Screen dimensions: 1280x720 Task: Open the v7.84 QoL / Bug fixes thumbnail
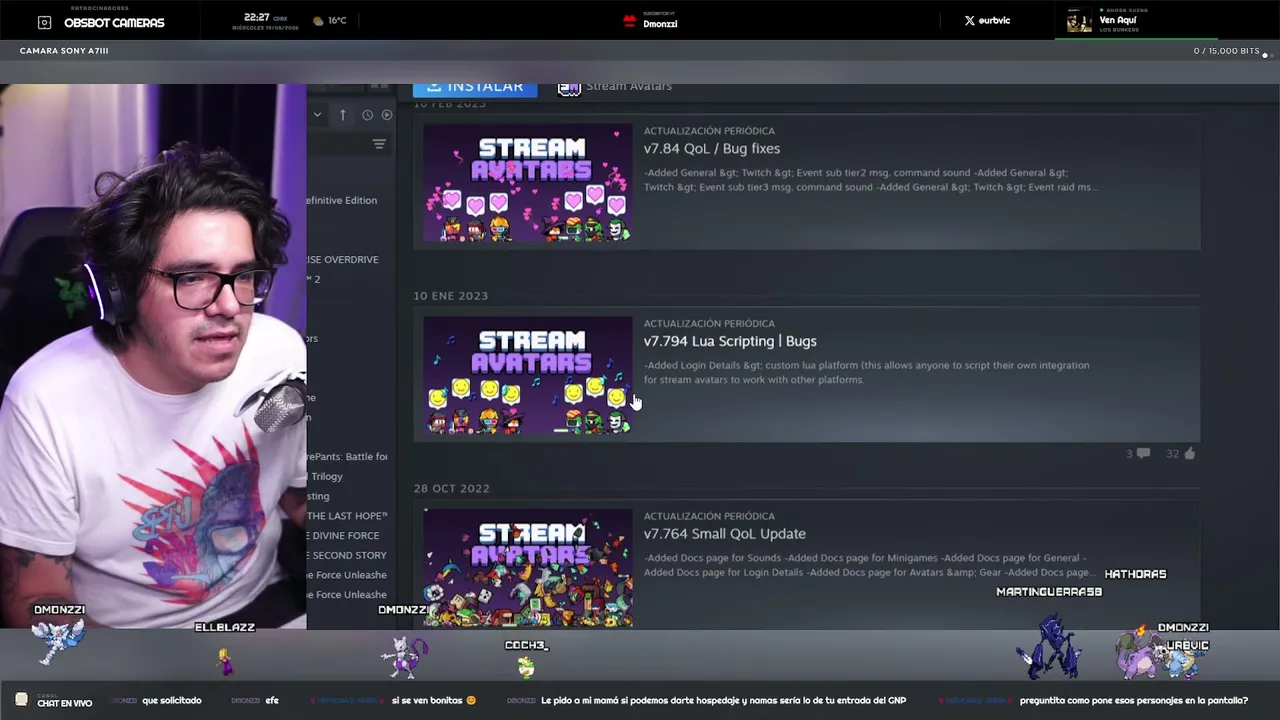point(528,182)
